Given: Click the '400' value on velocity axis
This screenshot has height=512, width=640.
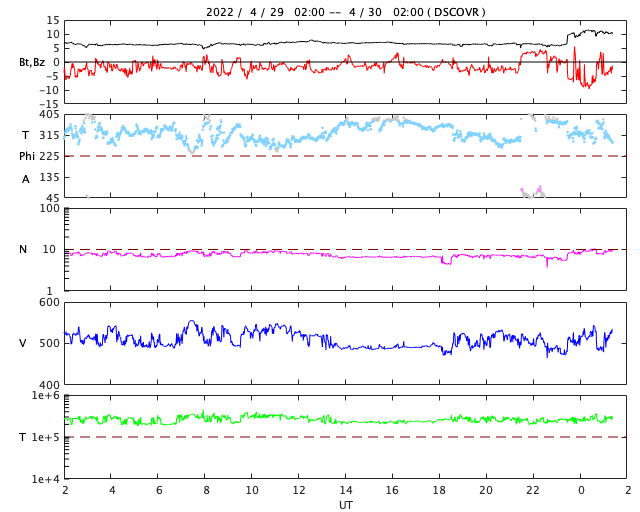Looking at the screenshot, I should [49, 385].
